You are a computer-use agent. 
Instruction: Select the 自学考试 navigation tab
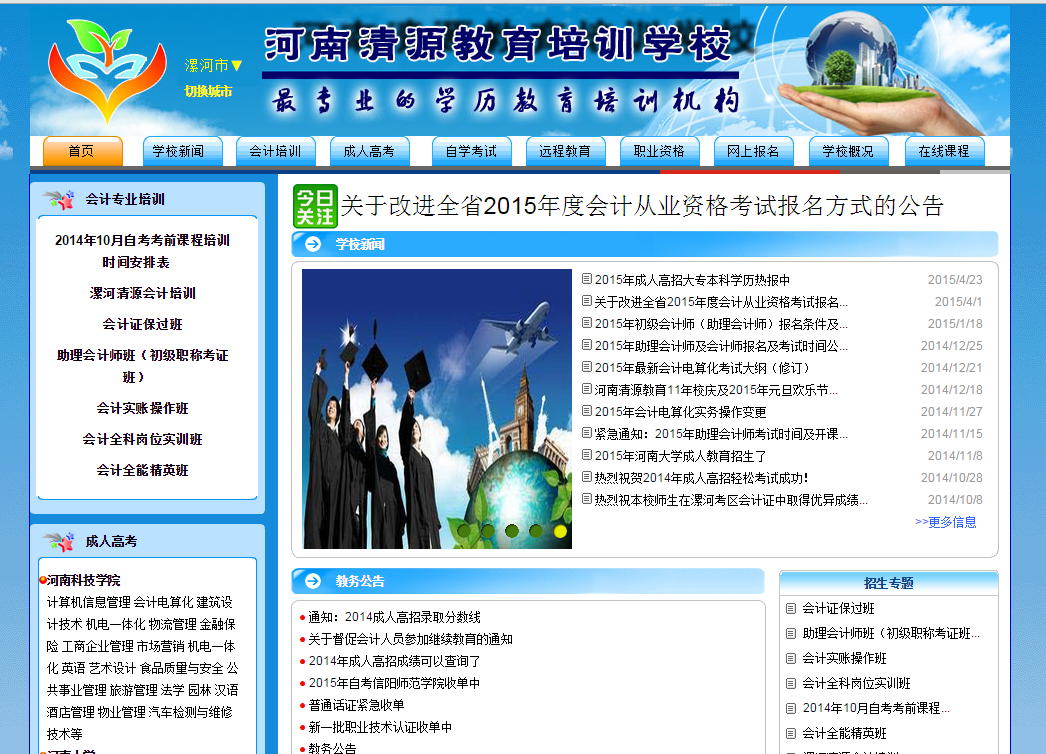(x=472, y=151)
